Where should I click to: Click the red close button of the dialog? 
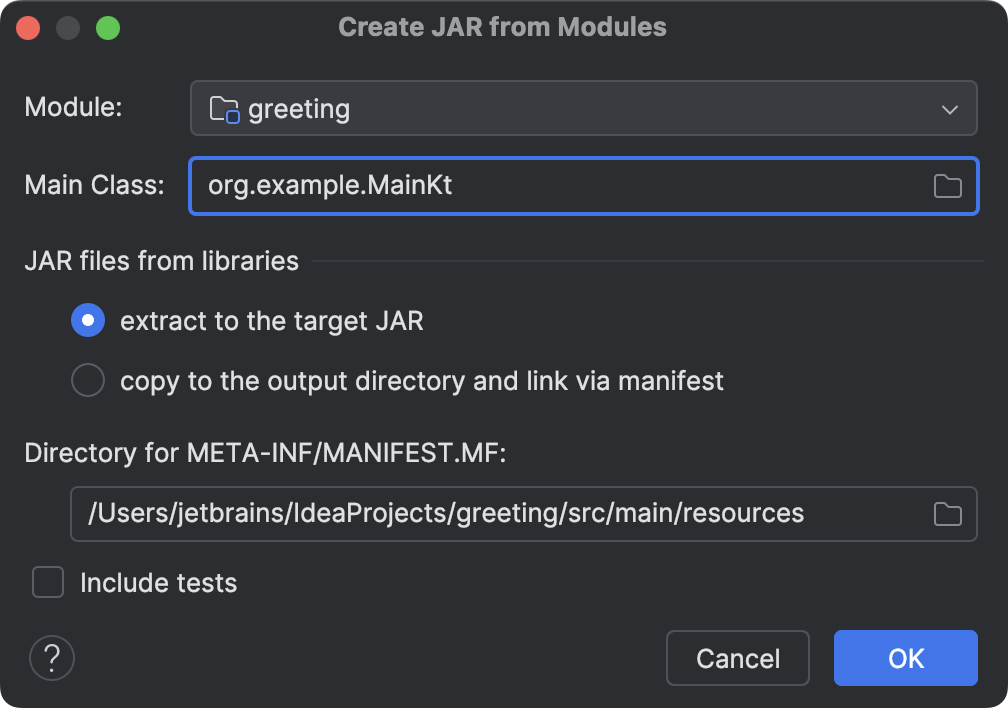[28, 27]
